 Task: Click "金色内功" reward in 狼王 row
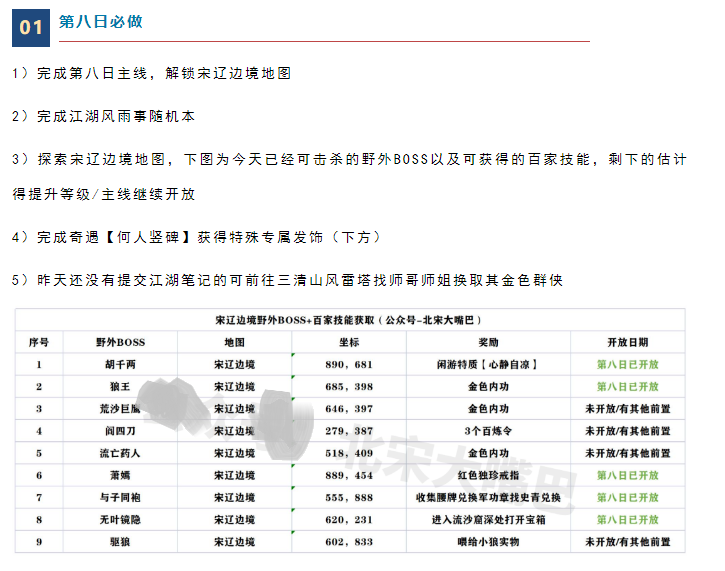(488, 387)
